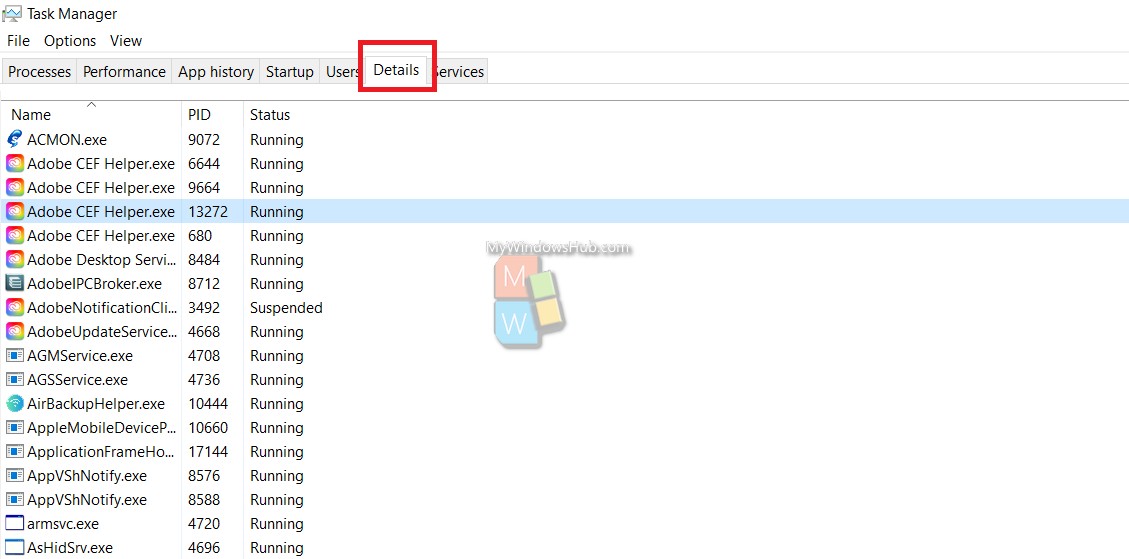Click the AirBackupHelper.exe icon

point(14,404)
